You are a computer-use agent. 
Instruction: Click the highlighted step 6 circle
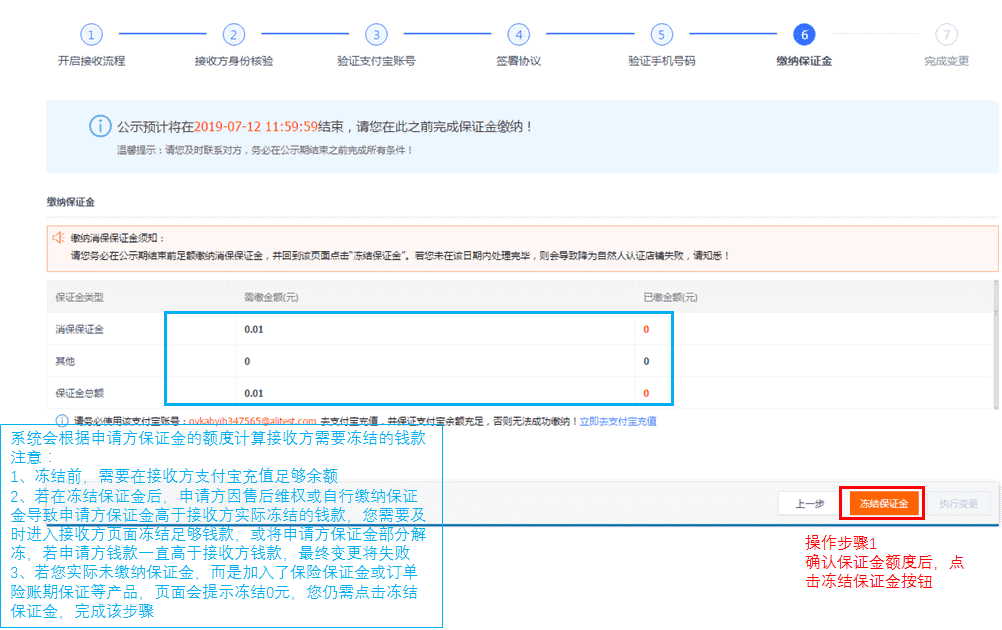click(x=803, y=35)
